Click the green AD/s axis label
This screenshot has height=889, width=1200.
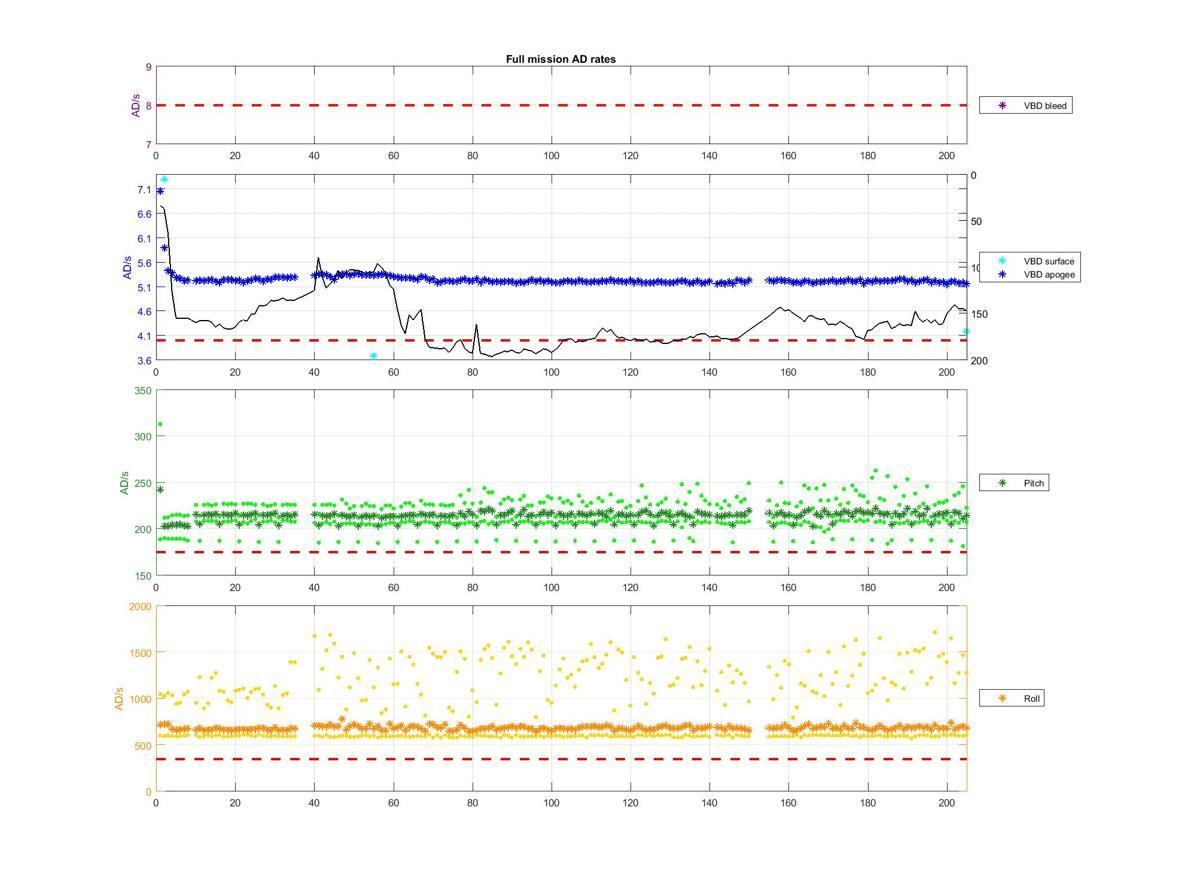pos(125,483)
